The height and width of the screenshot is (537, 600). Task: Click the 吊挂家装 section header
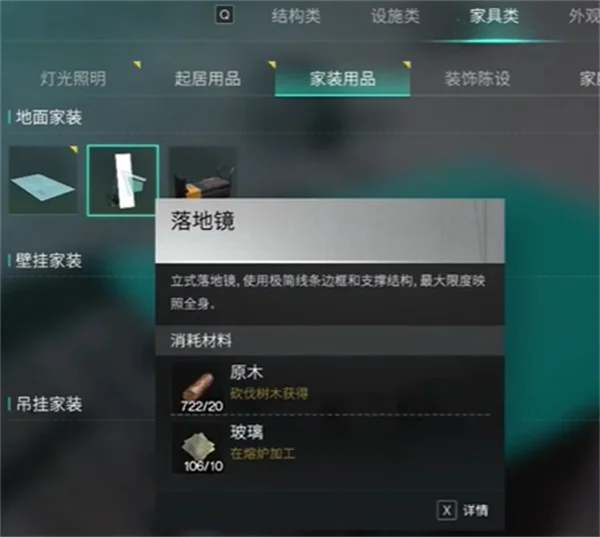(x=49, y=404)
